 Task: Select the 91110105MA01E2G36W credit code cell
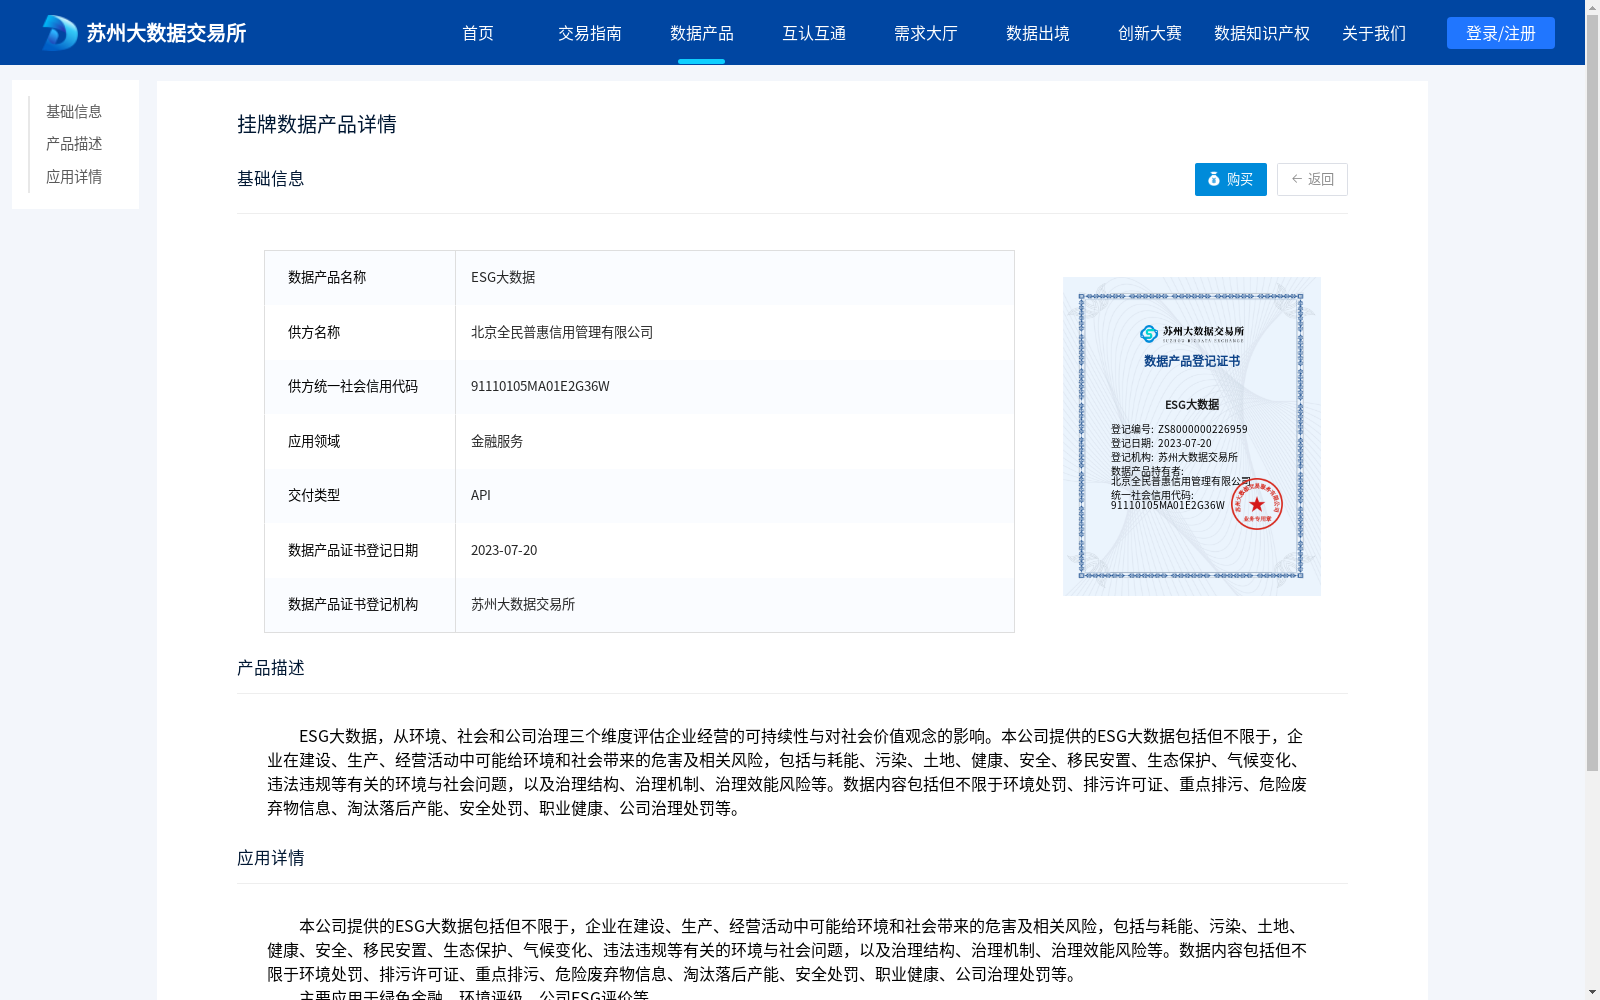[735, 386]
